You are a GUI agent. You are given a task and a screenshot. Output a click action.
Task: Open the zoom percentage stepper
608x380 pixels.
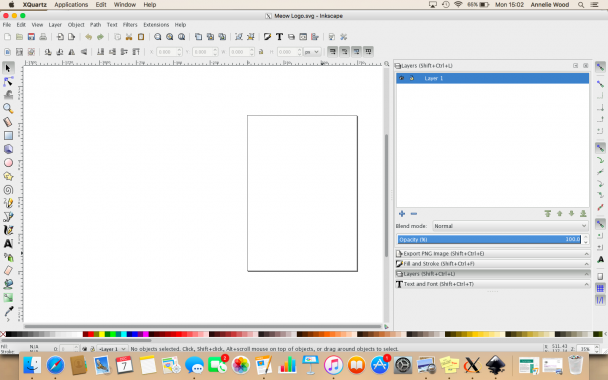click(x=597, y=349)
